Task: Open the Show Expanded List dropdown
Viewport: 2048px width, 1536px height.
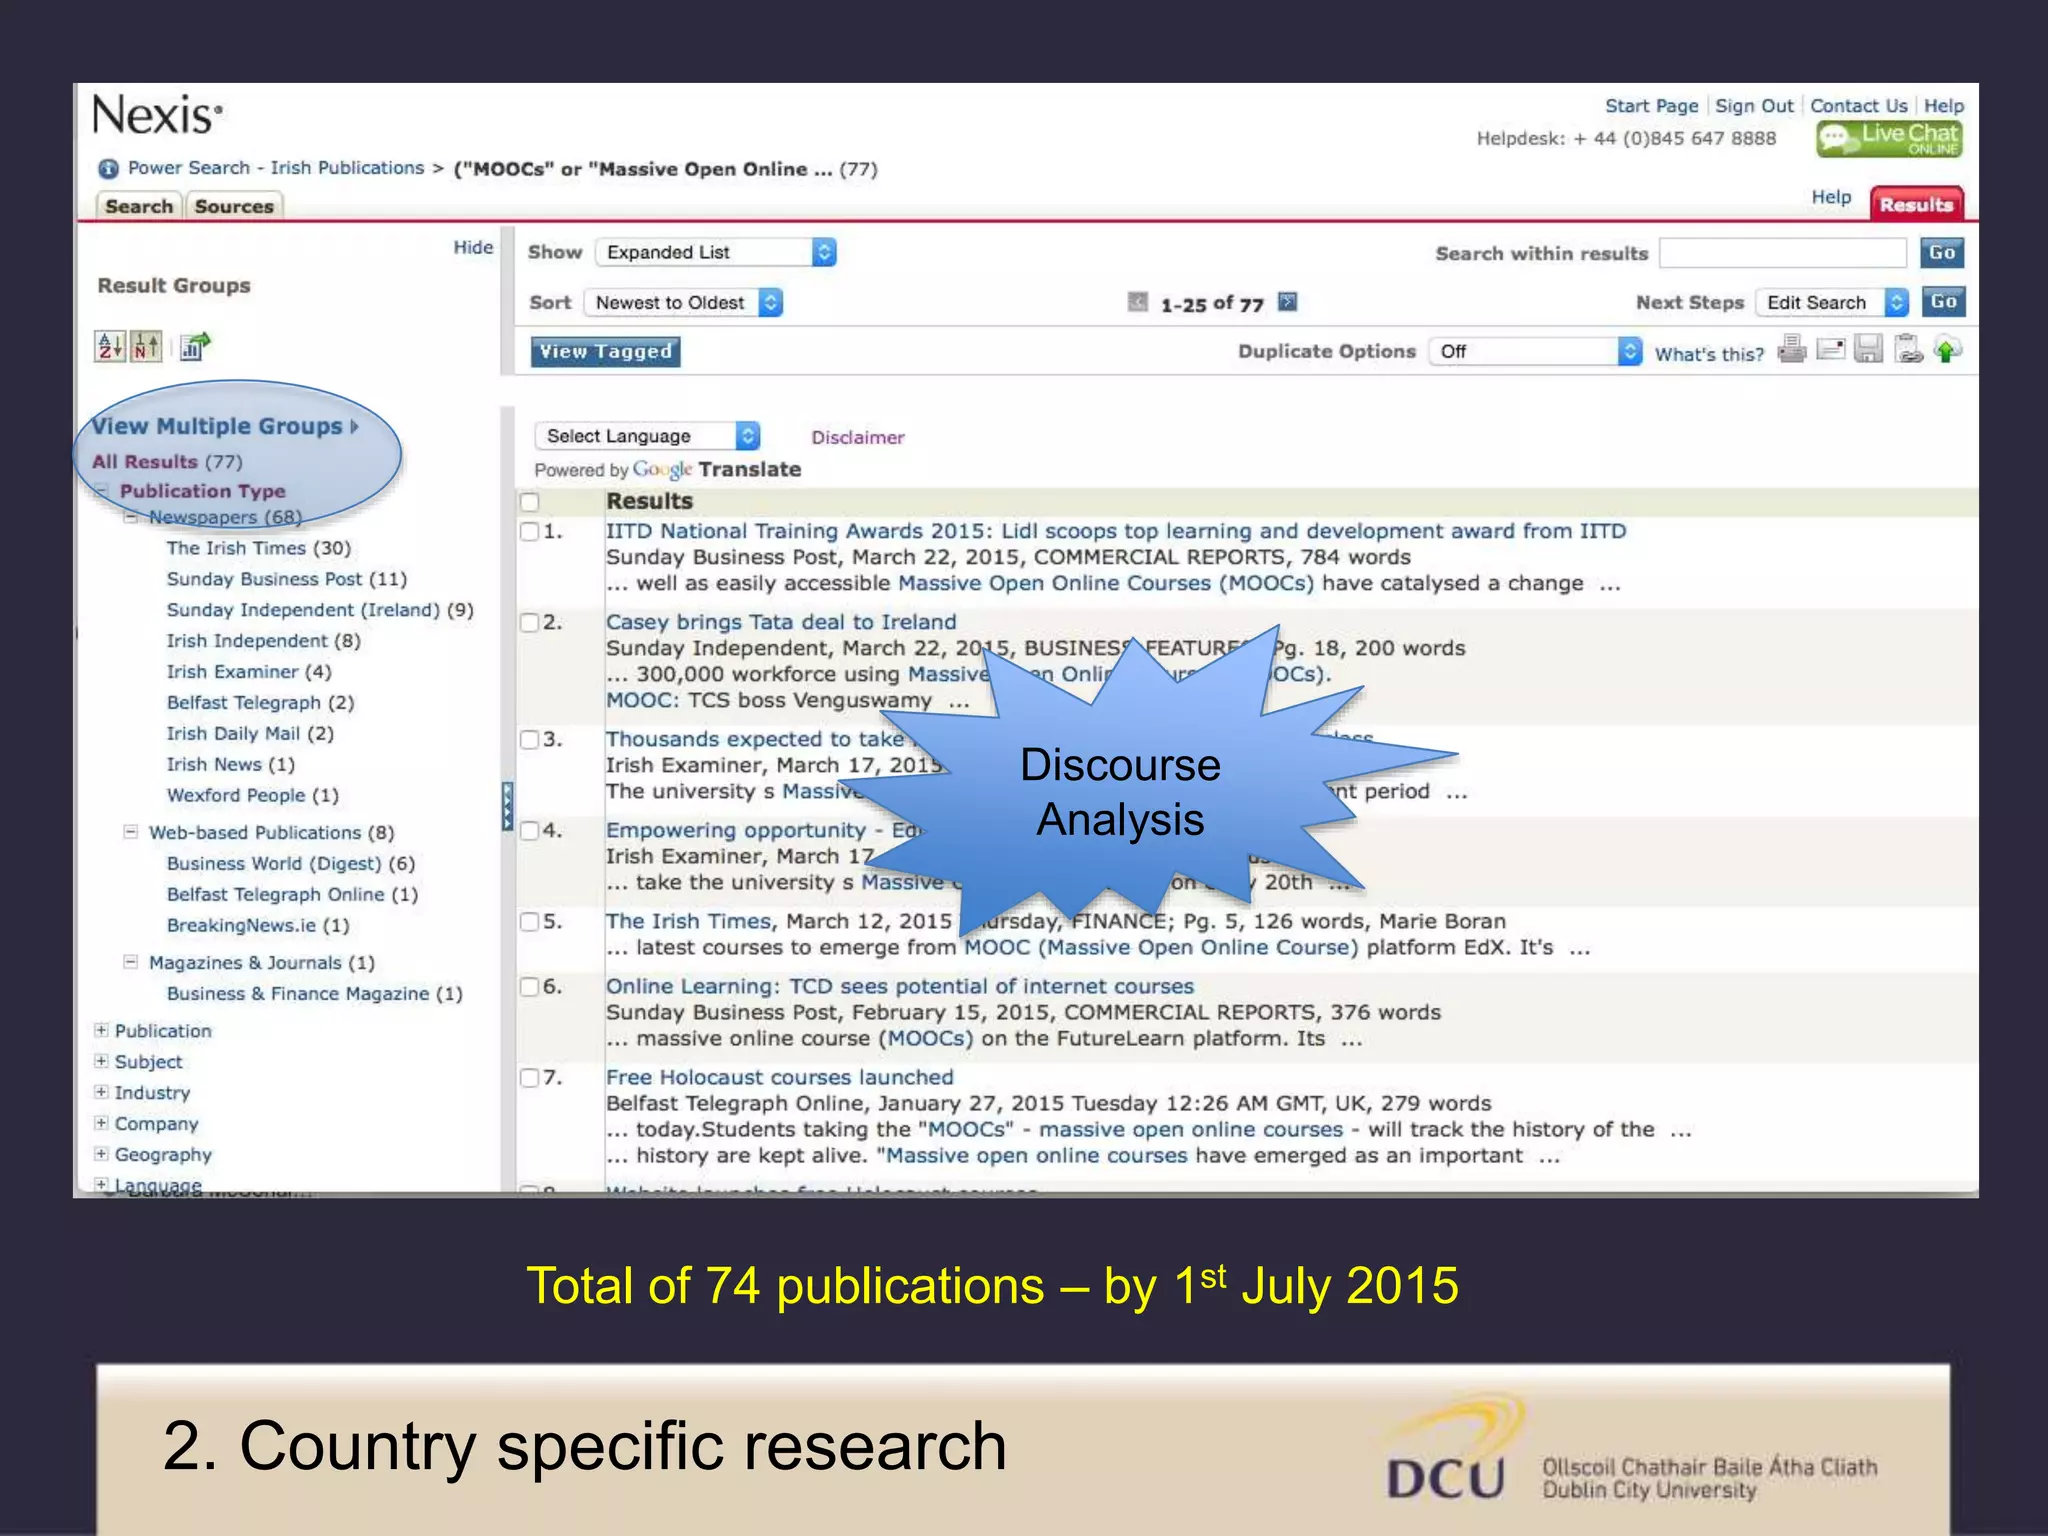Action: point(715,252)
